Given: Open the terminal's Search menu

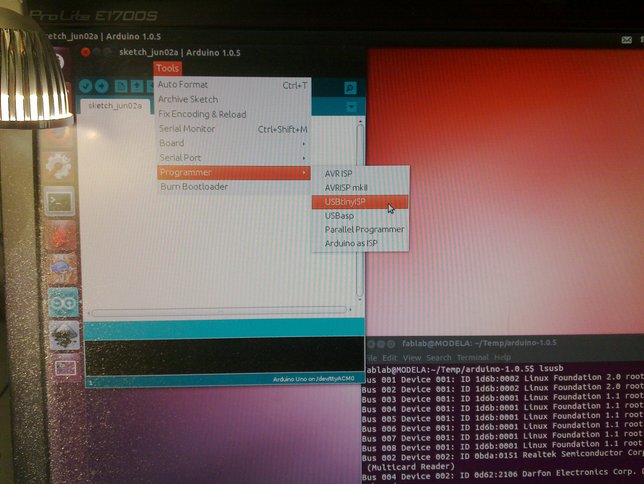Looking at the screenshot, I should coord(439,358).
